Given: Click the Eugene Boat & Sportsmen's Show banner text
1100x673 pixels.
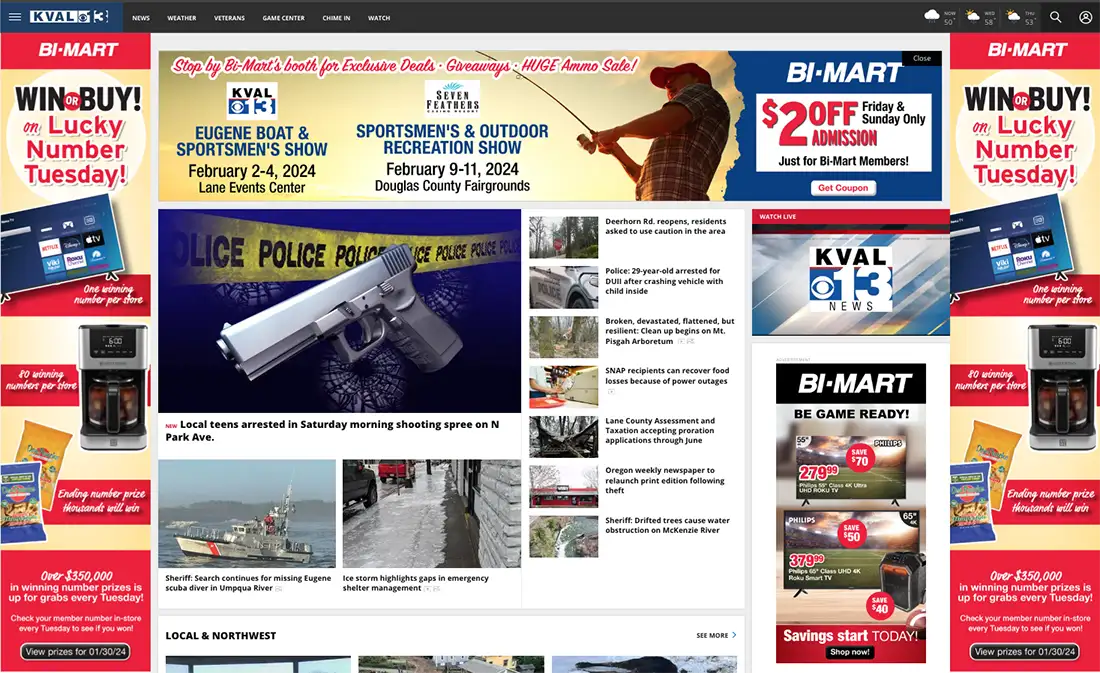Looking at the screenshot, I should 252,141.
